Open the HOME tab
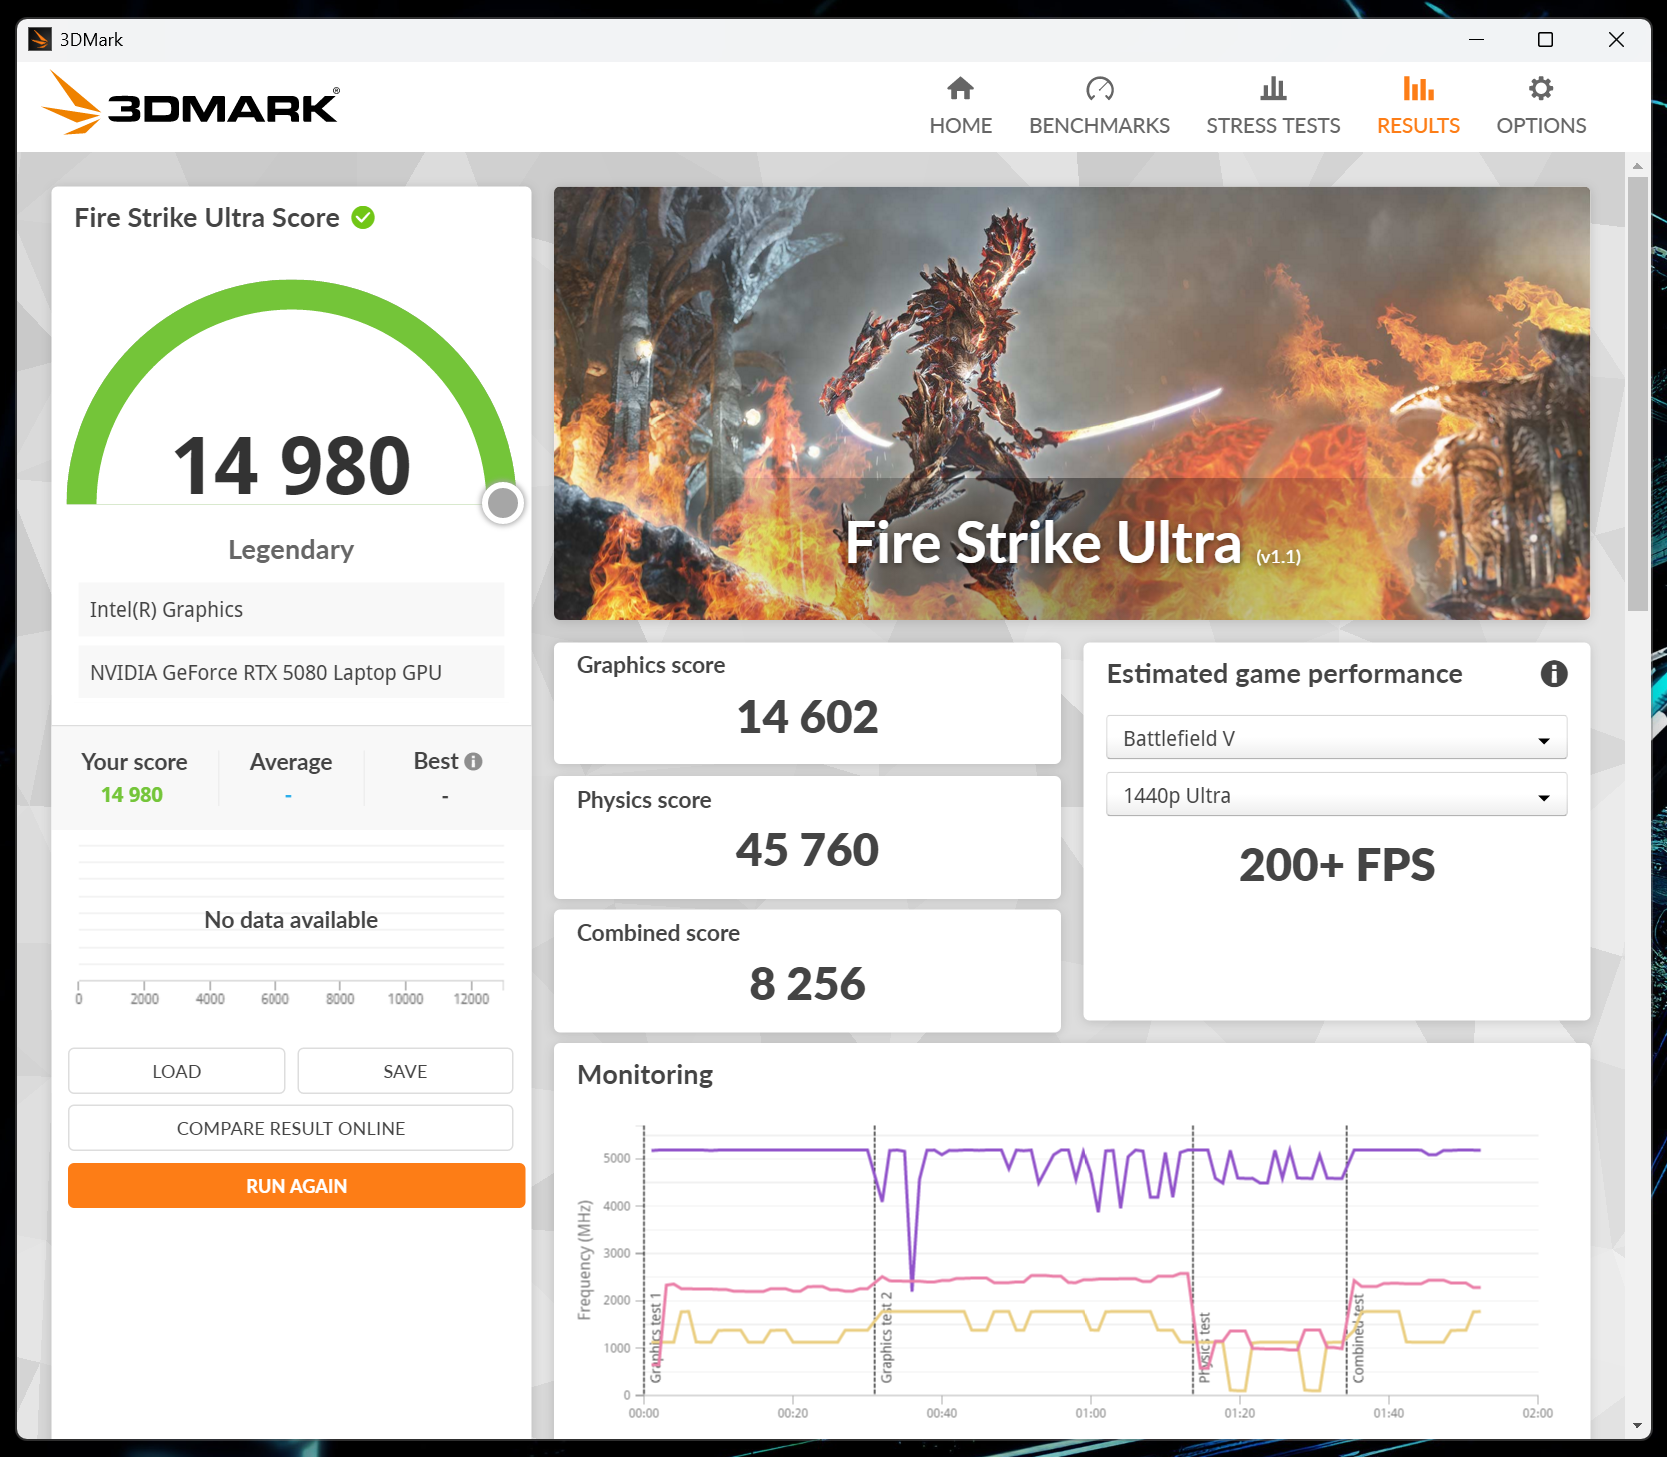This screenshot has width=1667, height=1457. pyautogui.click(x=960, y=104)
